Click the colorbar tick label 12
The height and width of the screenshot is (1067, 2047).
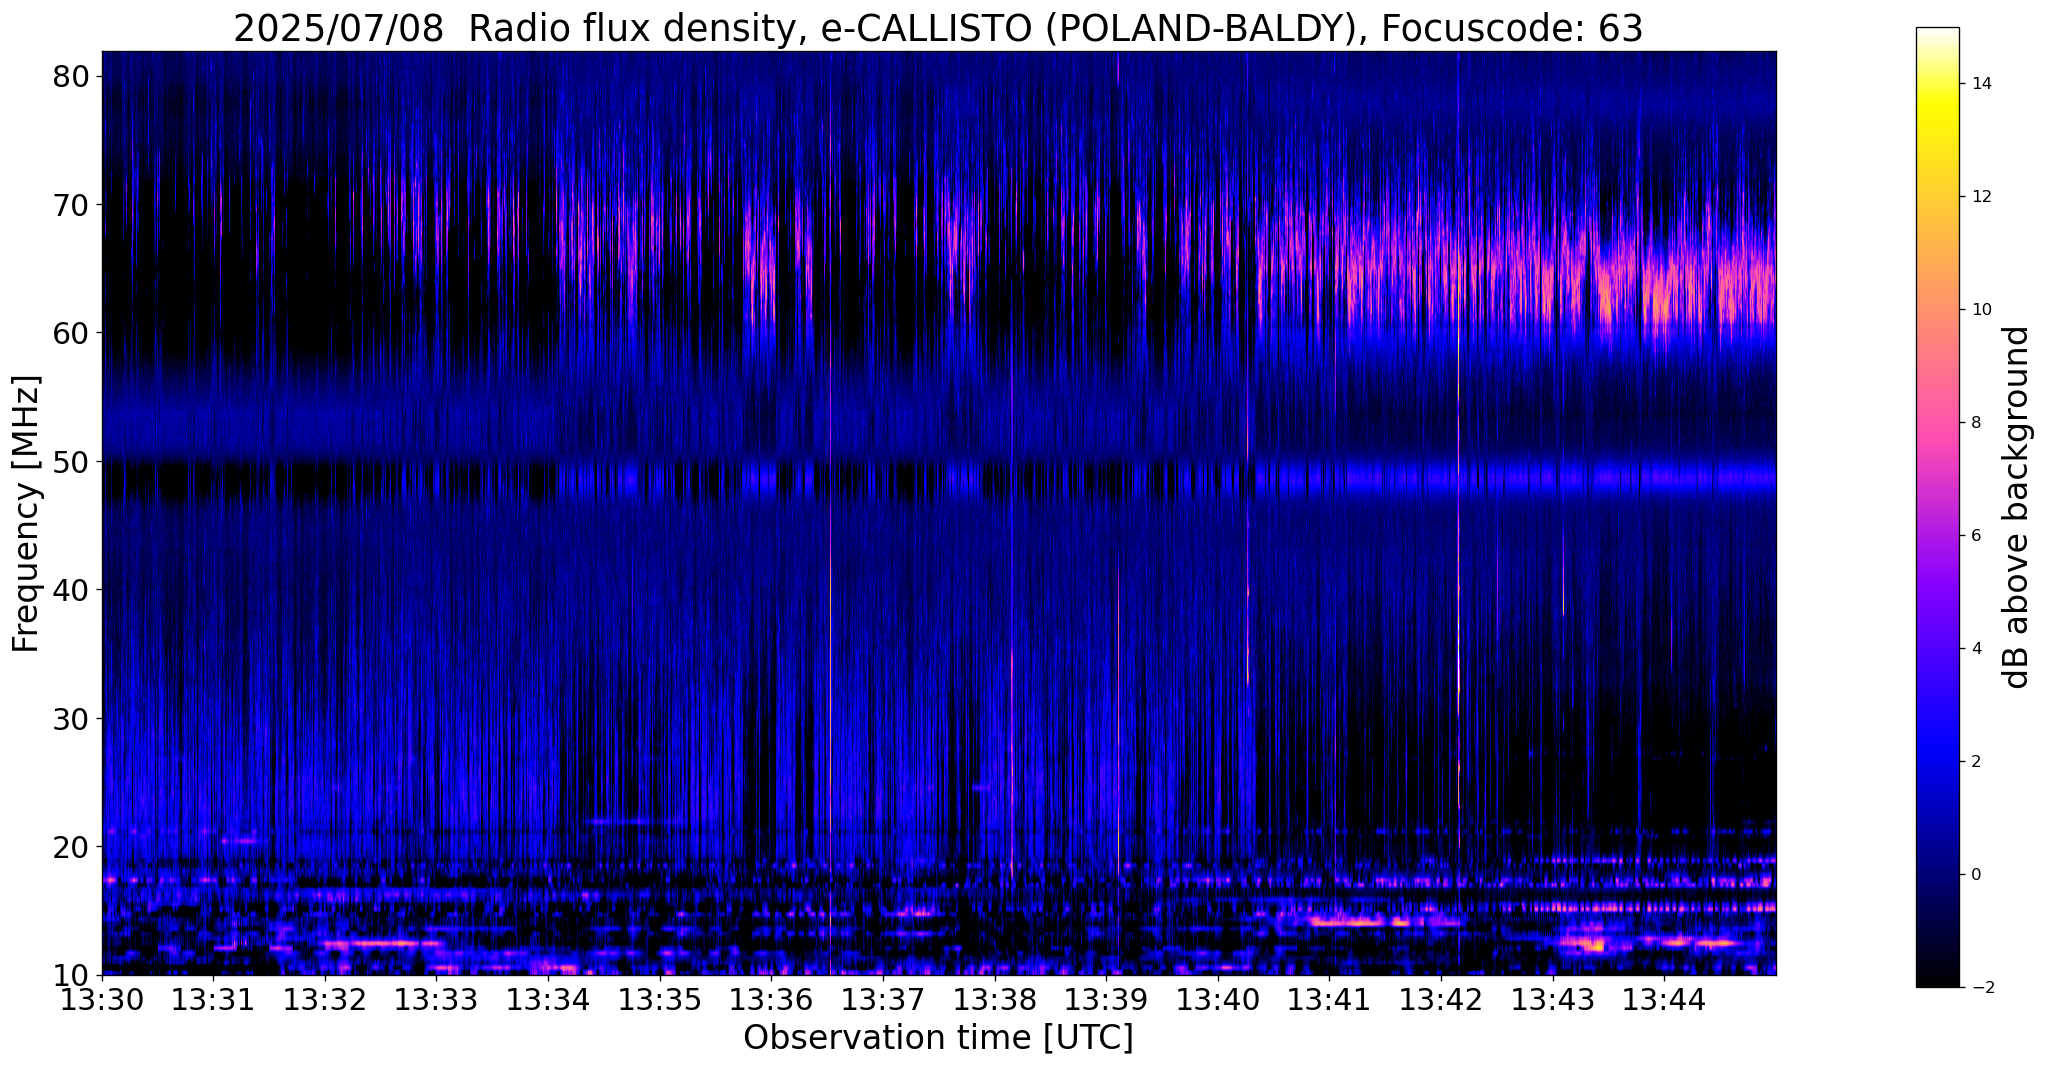[x=1980, y=197]
